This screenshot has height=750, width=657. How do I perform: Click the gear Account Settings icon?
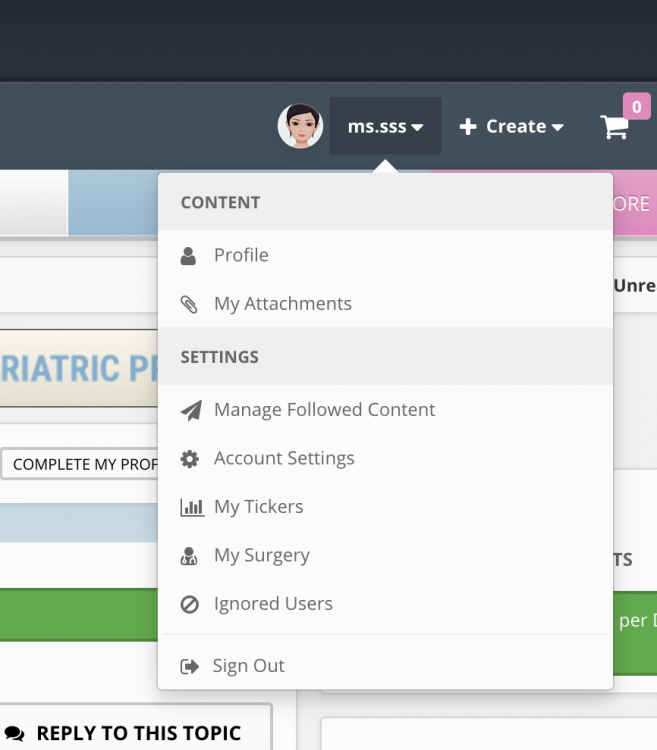click(x=189, y=459)
